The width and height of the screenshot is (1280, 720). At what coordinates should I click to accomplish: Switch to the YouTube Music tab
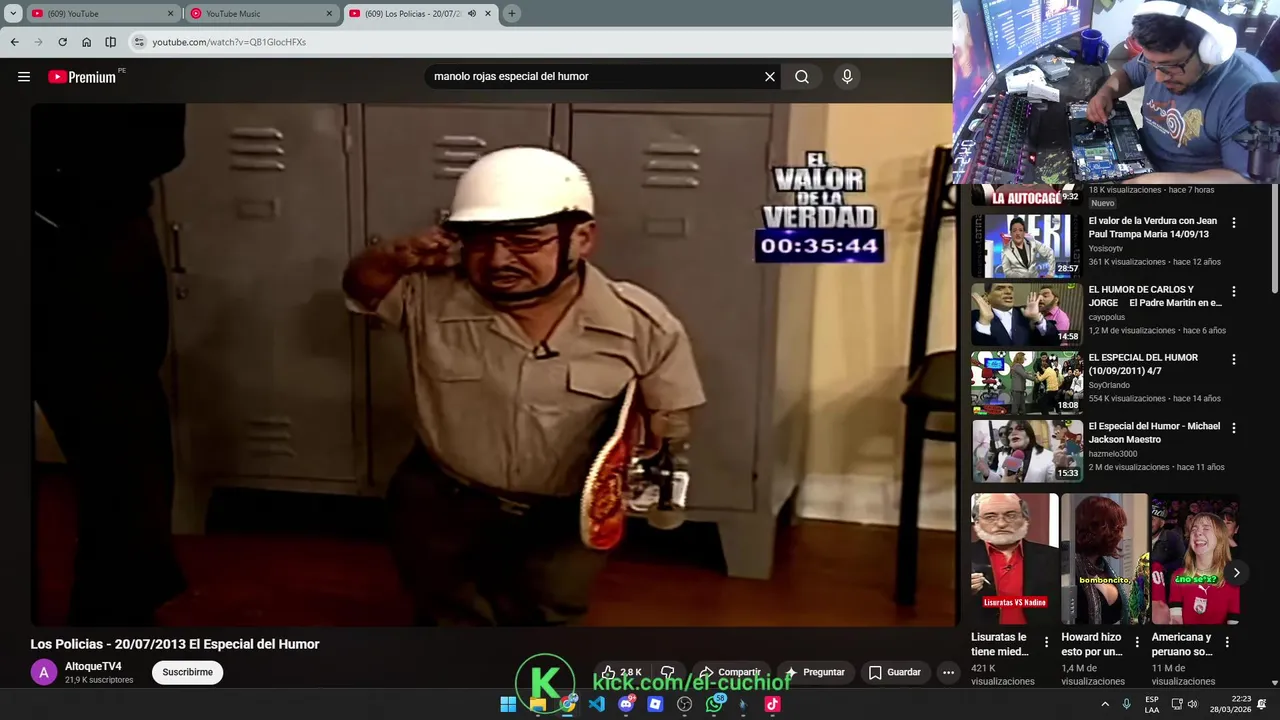click(x=261, y=14)
